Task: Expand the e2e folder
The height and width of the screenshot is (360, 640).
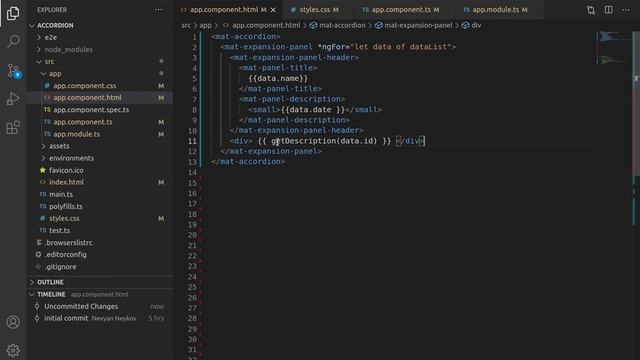Action: tap(51, 38)
